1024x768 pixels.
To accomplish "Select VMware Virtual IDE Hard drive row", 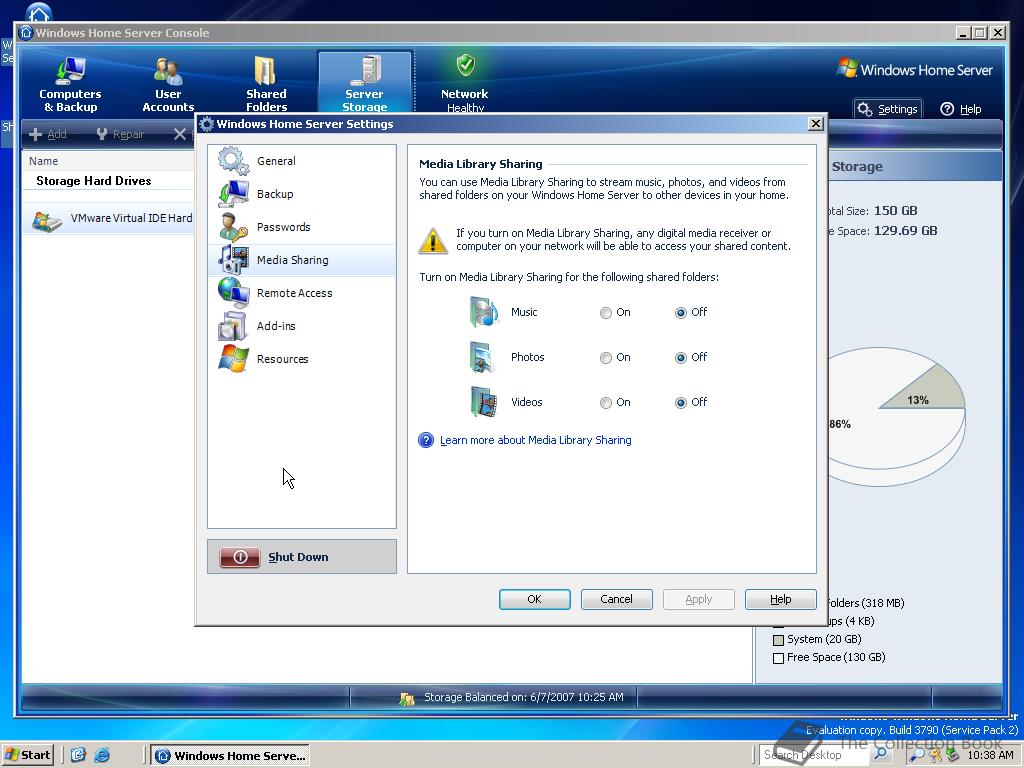I will coord(108,219).
